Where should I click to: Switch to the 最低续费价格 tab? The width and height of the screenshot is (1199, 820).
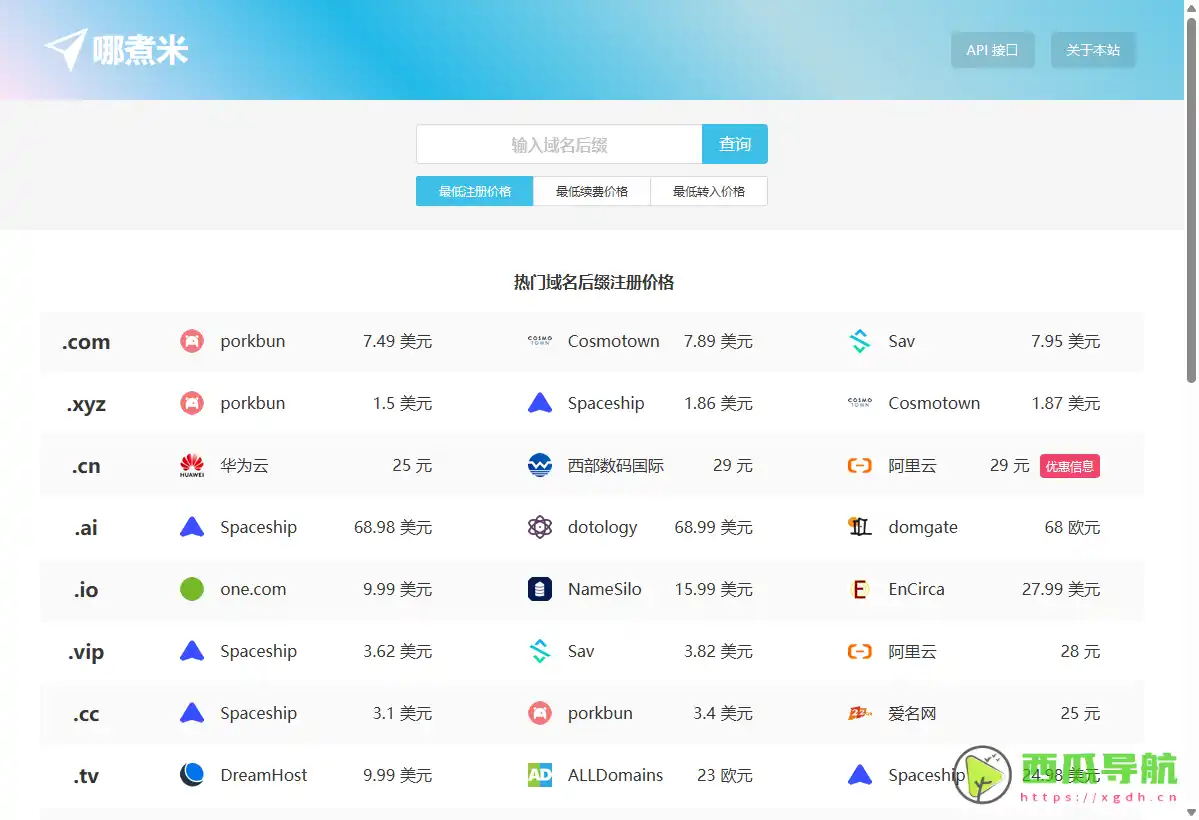tap(592, 191)
